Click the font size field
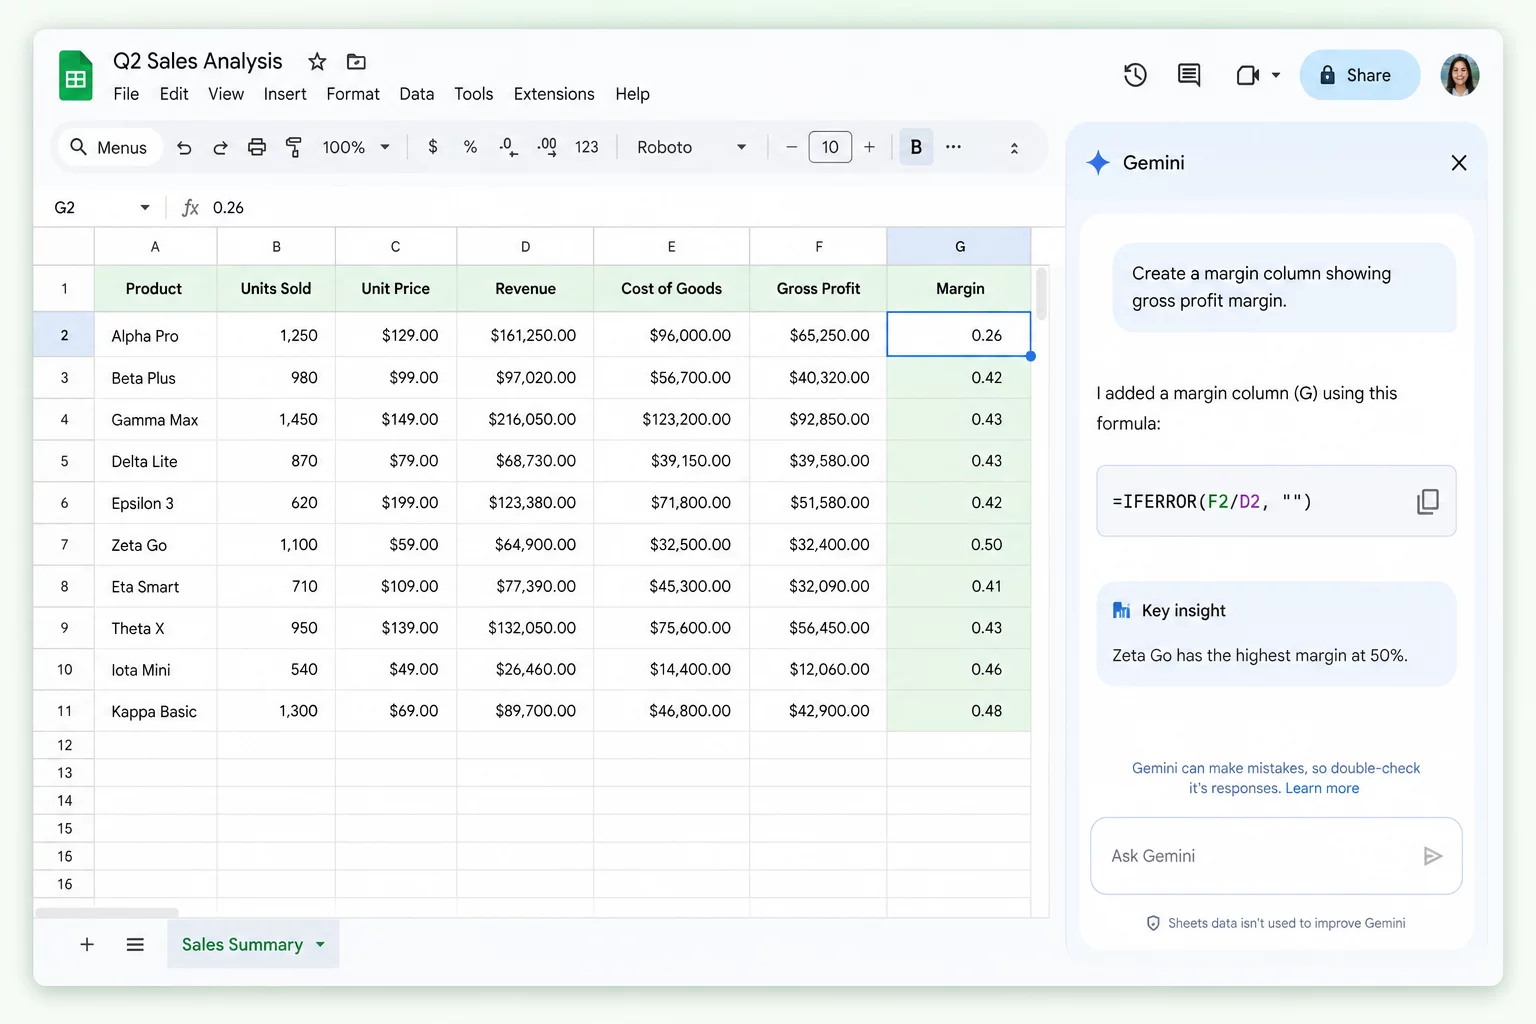The width and height of the screenshot is (1536, 1024). pos(830,147)
